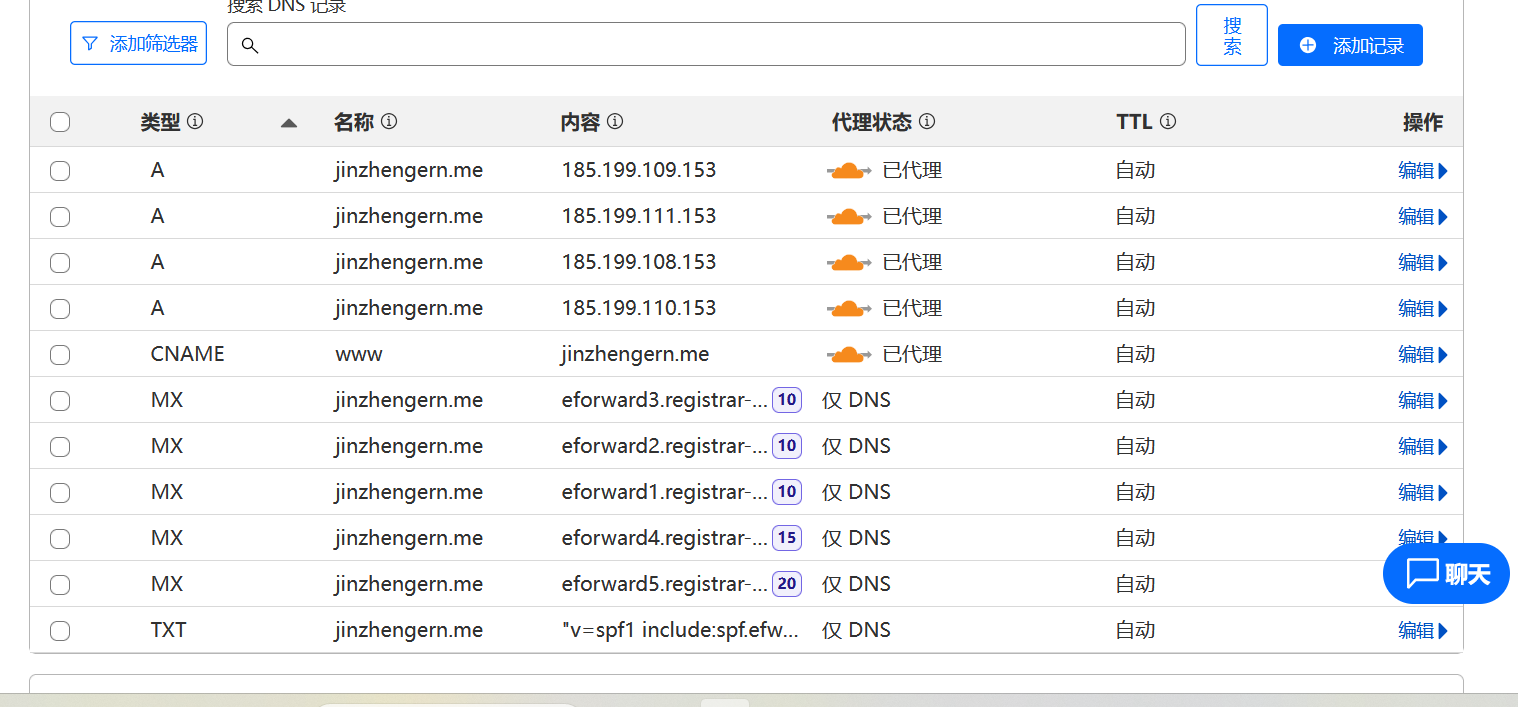The height and width of the screenshot is (707, 1518).
Task: Focus the DNS record search field
Action: [706, 44]
